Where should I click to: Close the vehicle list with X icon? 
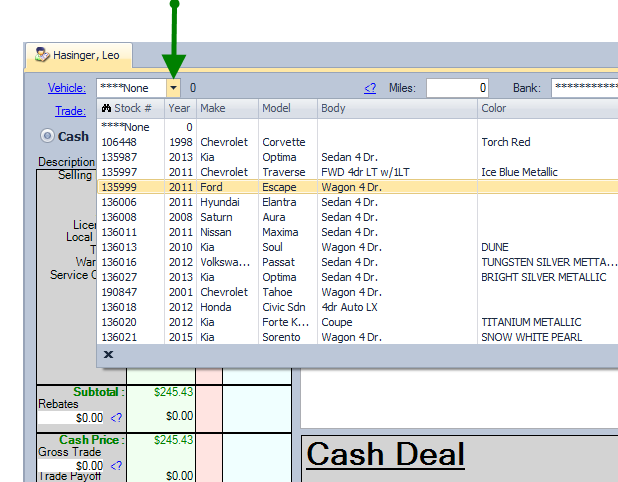coord(108,354)
